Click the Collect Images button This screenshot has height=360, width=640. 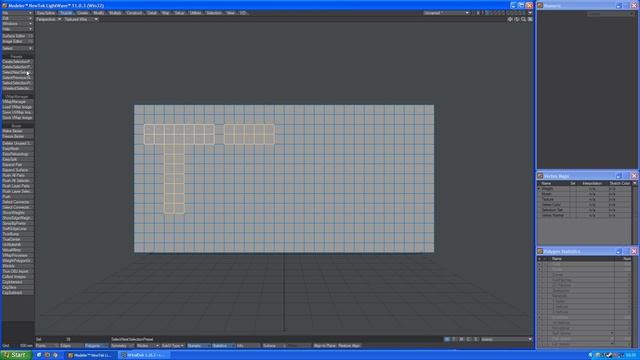[x=17, y=276]
